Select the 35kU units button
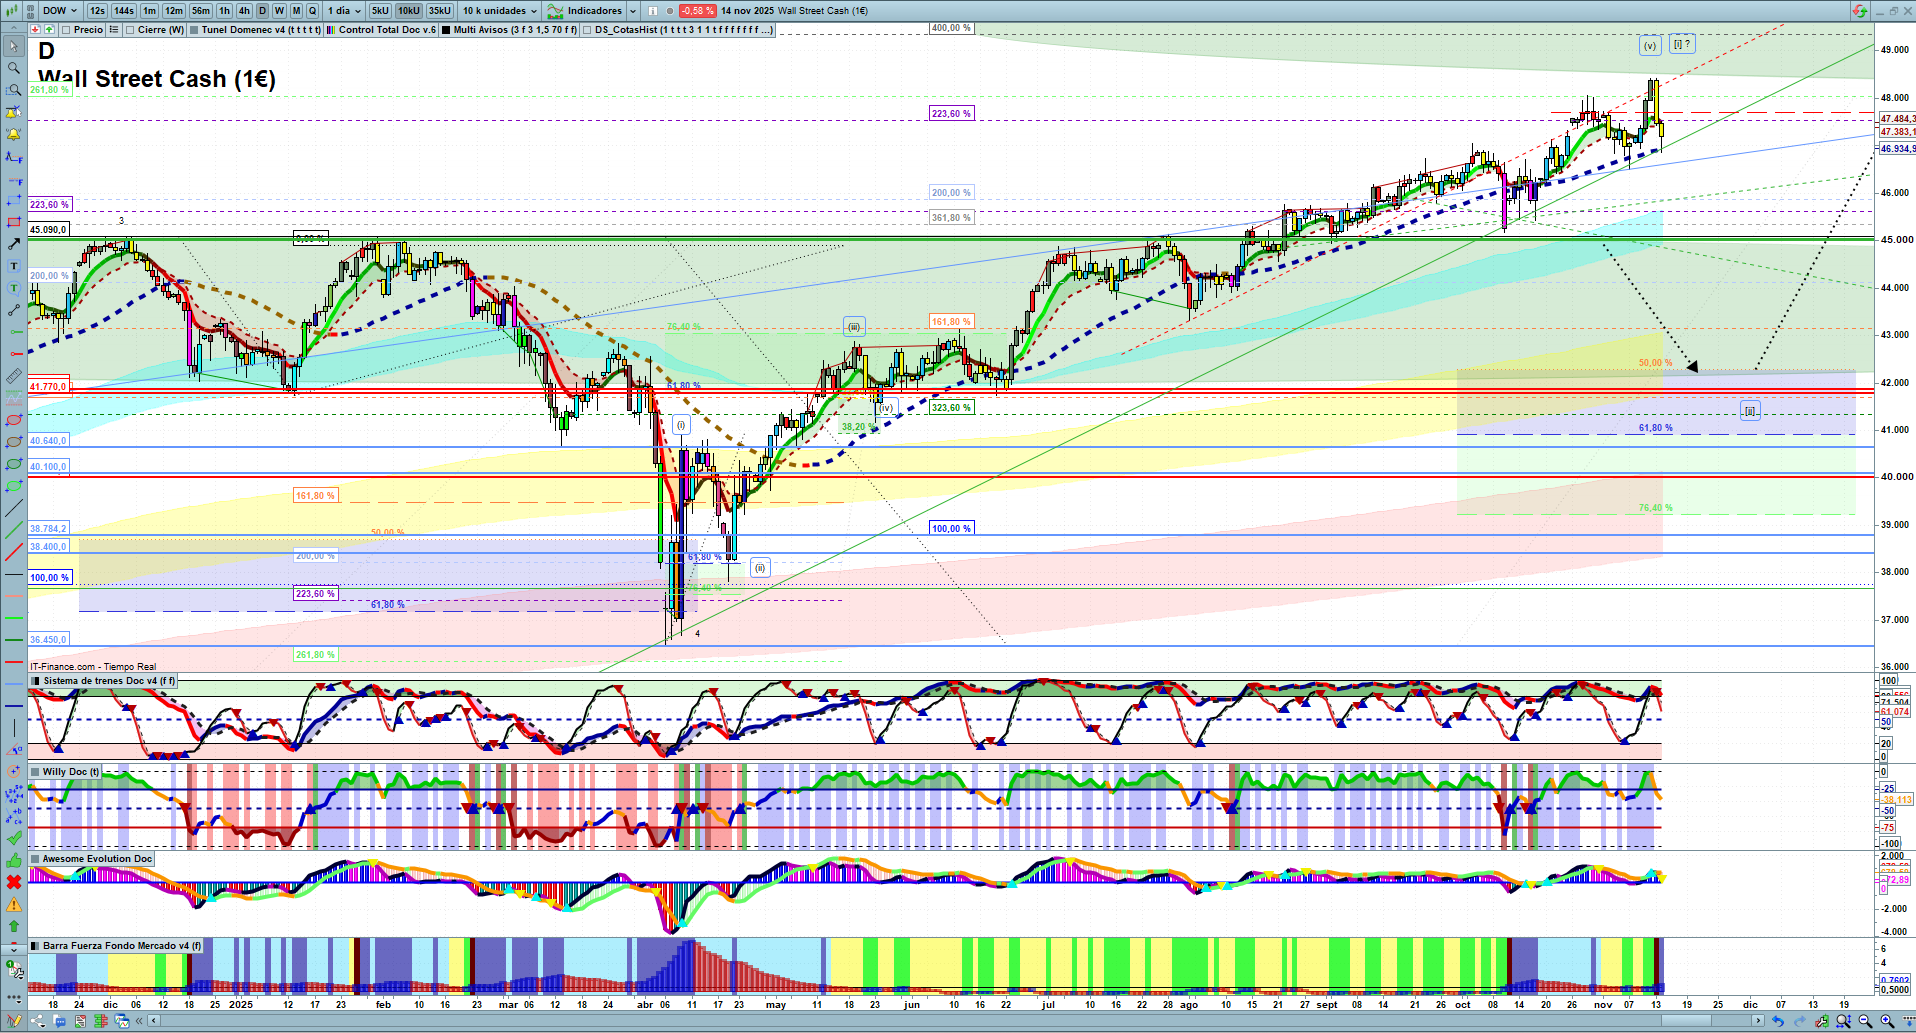The height and width of the screenshot is (1033, 1916). click(x=439, y=11)
